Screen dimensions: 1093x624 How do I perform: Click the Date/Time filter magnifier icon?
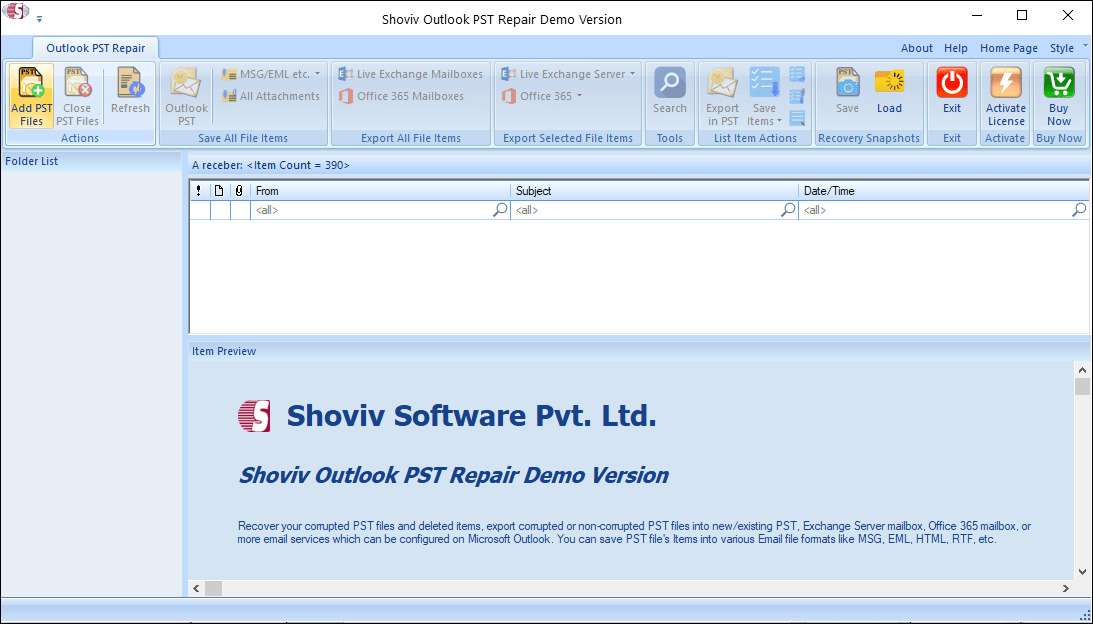tap(1080, 209)
